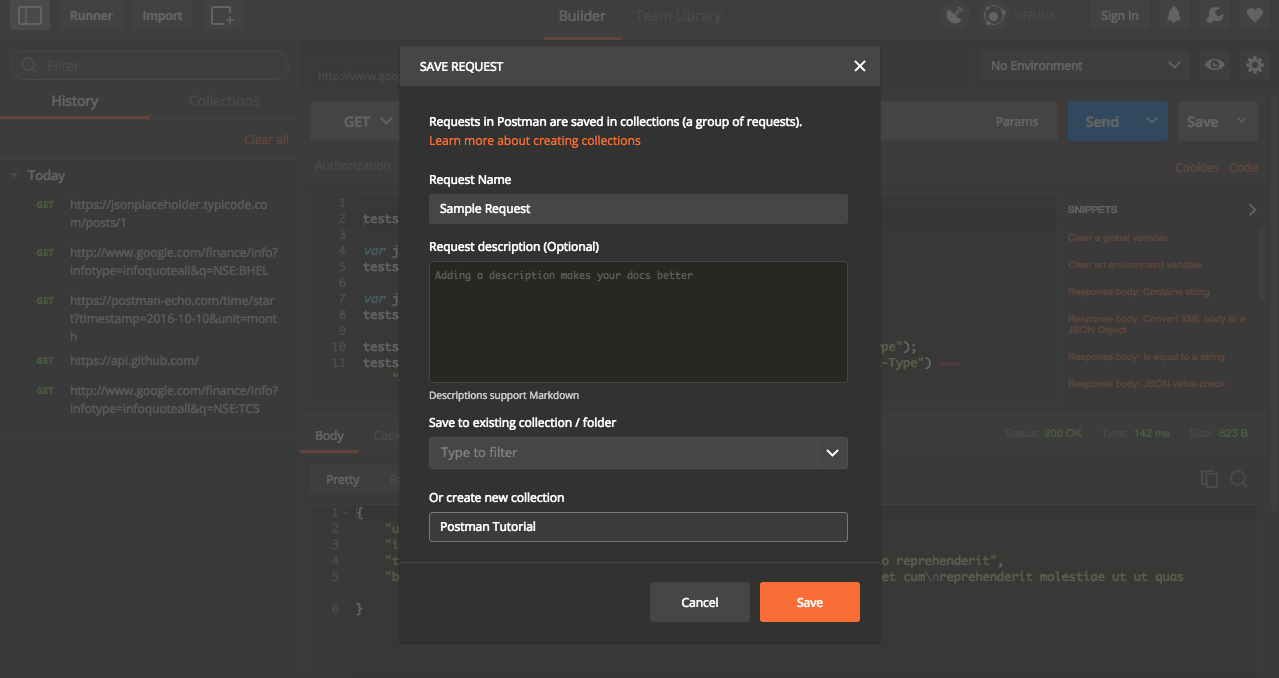The width and height of the screenshot is (1279, 678).
Task: Open the response Body tab
Action: (x=329, y=436)
